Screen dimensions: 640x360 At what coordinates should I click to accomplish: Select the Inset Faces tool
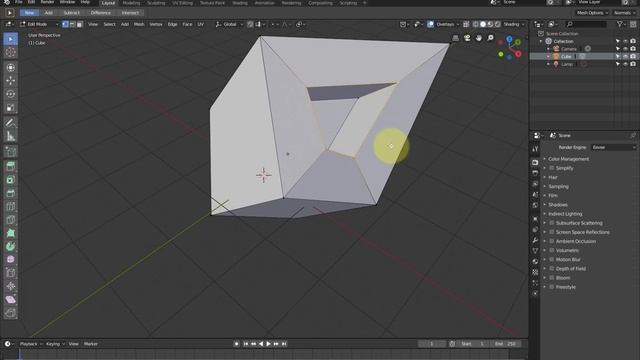point(11,180)
